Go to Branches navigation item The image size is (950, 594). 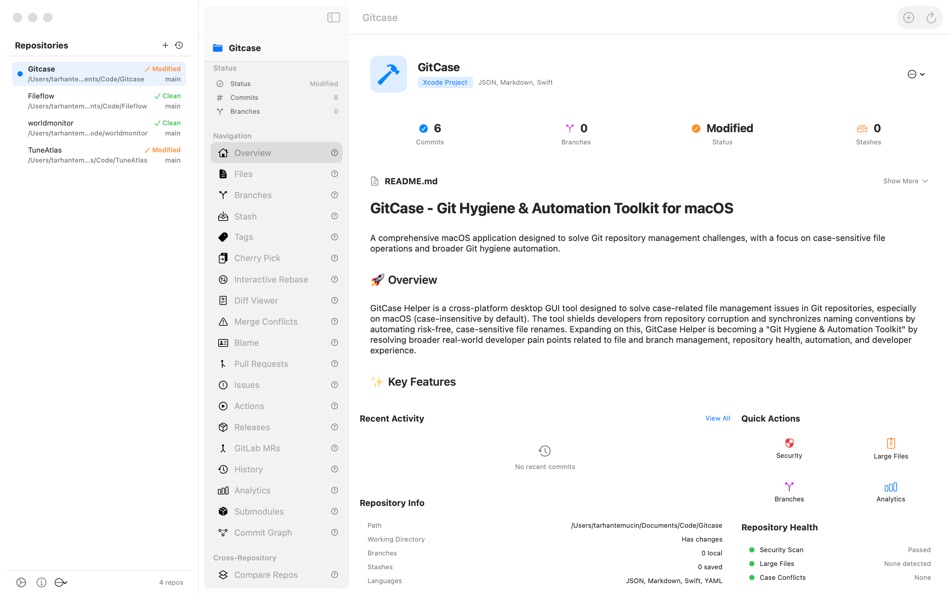[276, 195]
